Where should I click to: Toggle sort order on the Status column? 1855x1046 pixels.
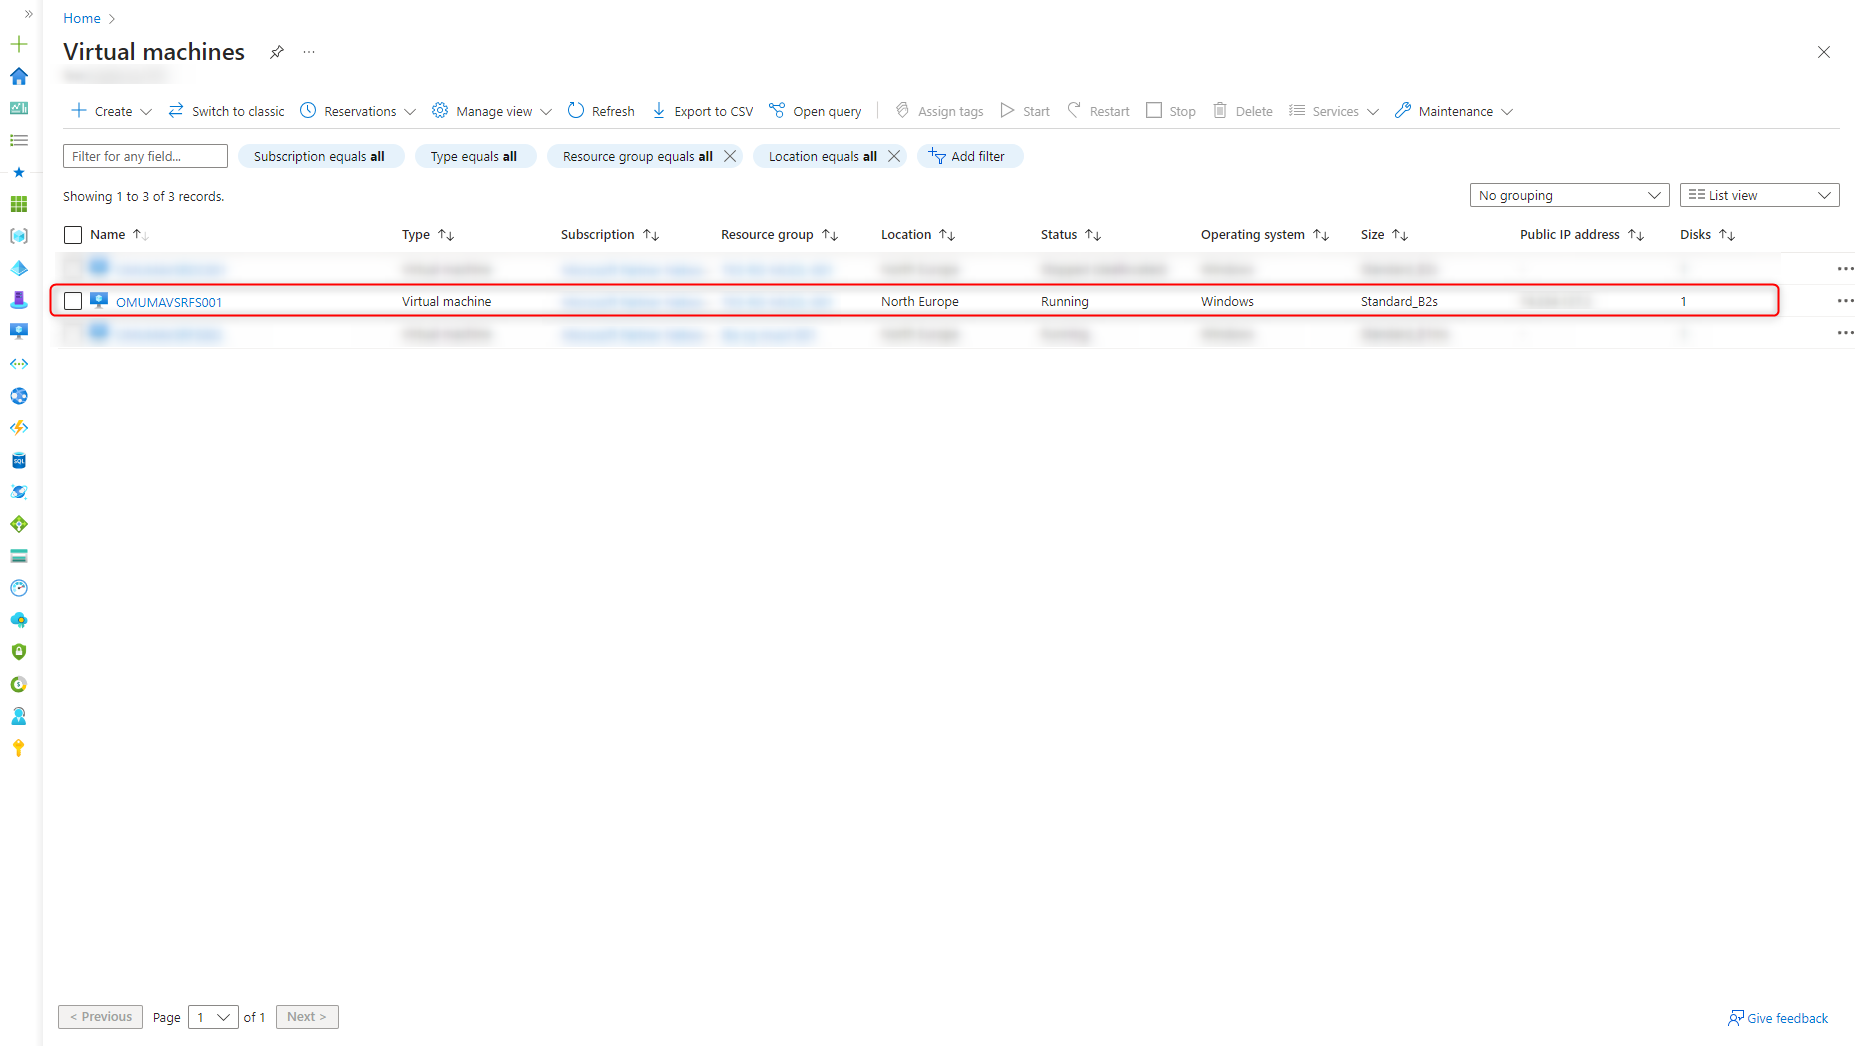(1094, 234)
